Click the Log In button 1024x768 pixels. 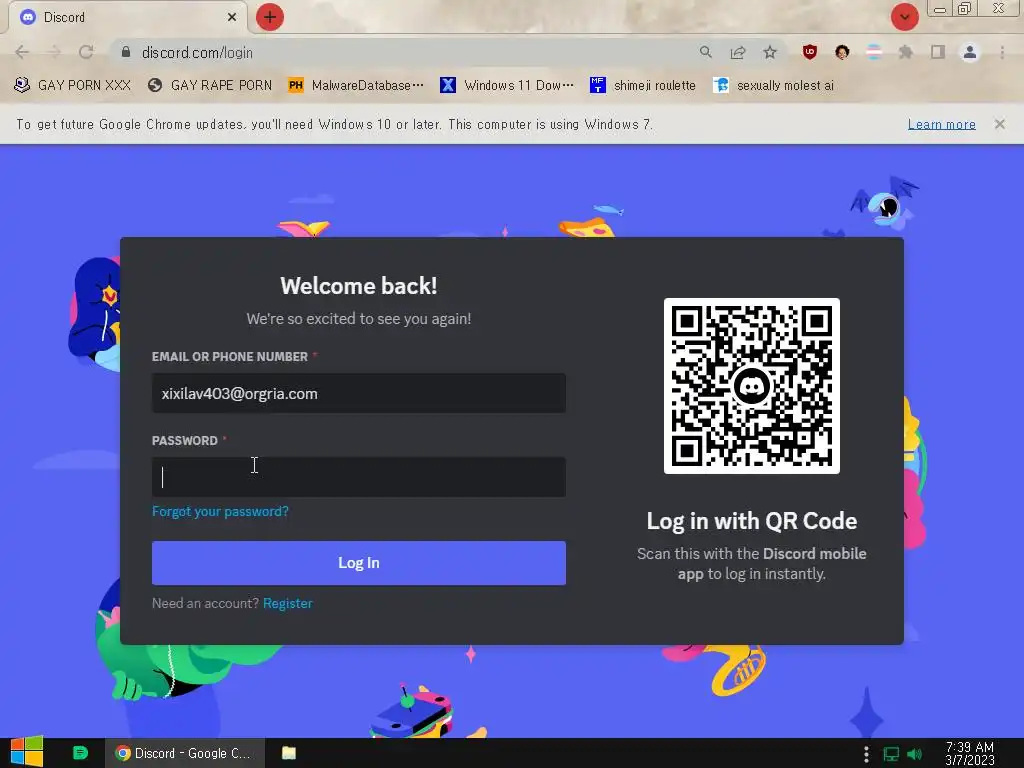click(359, 563)
